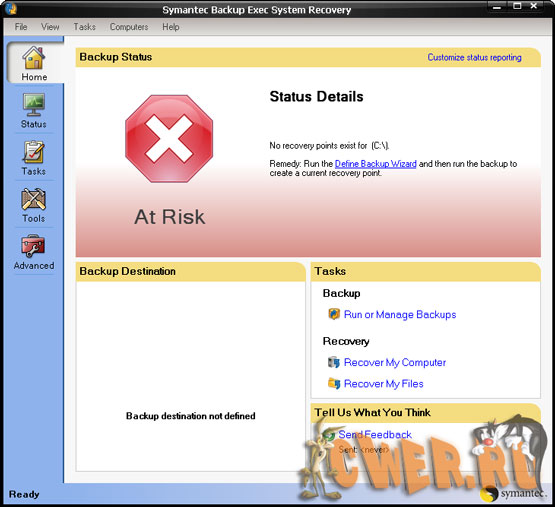Open the Help menu
Image resolution: width=555 pixels, height=507 pixels.
tap(171, 27)
